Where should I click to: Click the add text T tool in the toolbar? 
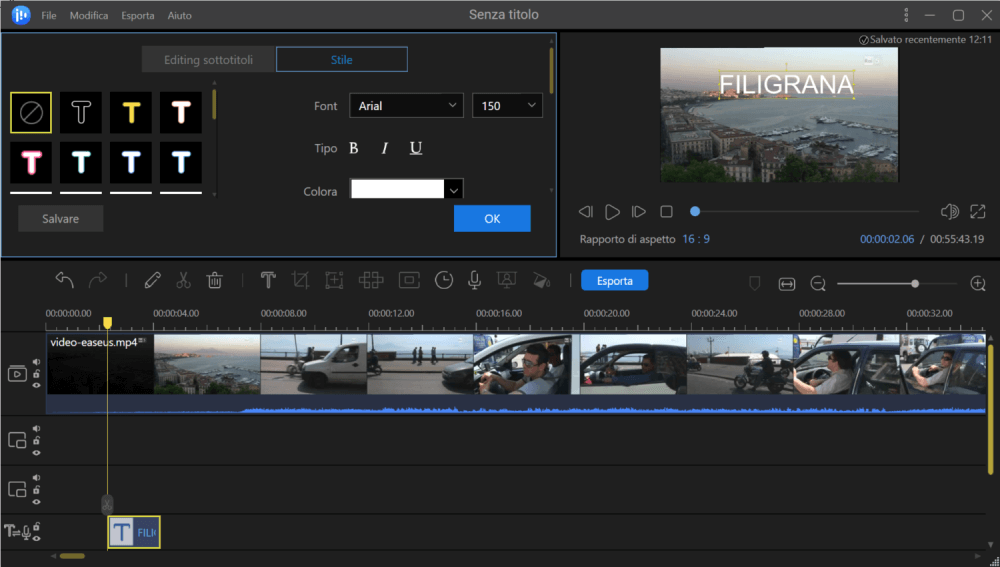point(268,280)
